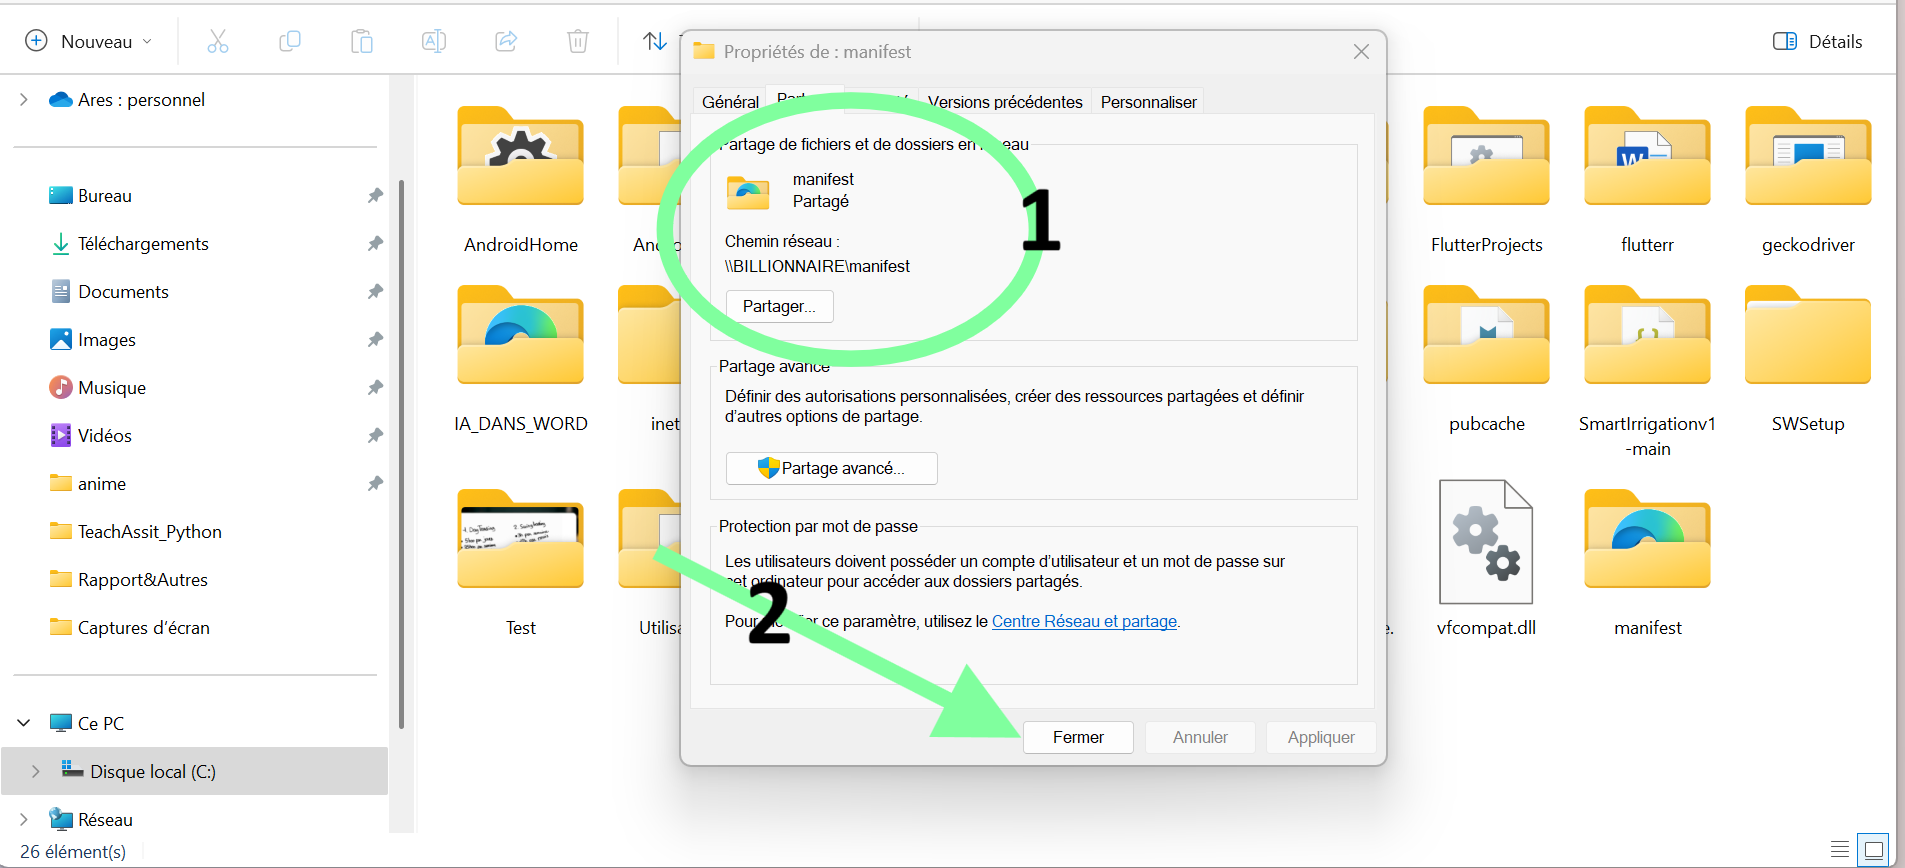
Task: Click the Rename icon in toolbar
Action: coord(434,41)
